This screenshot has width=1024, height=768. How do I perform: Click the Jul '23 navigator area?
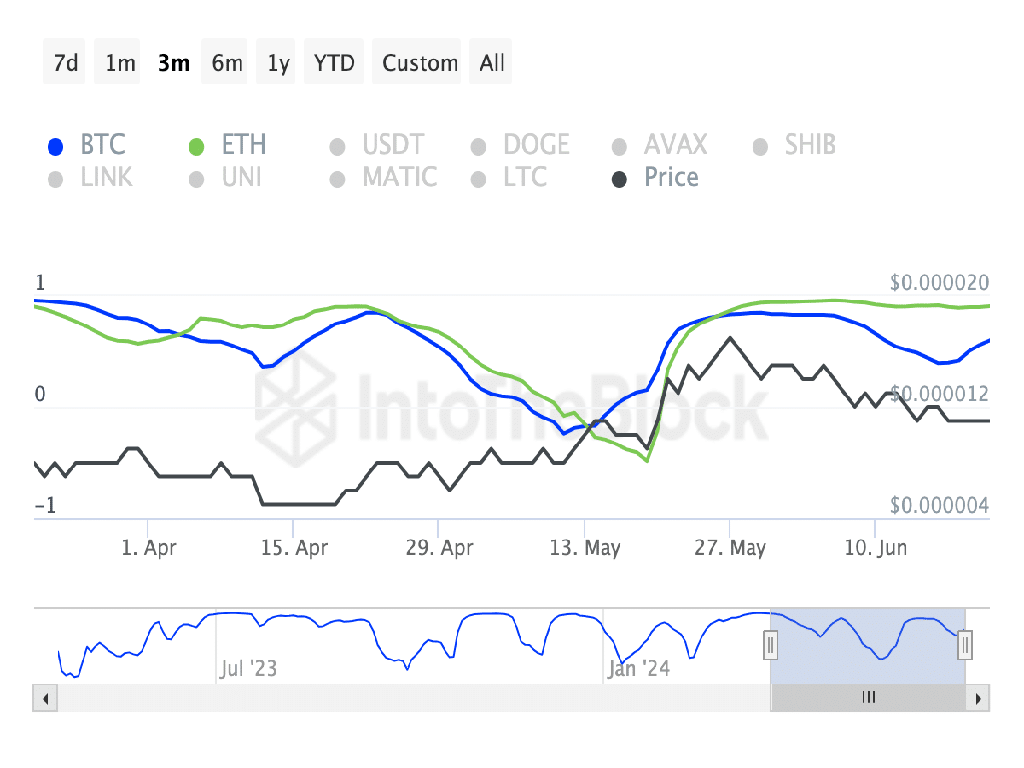click(249, 668)
